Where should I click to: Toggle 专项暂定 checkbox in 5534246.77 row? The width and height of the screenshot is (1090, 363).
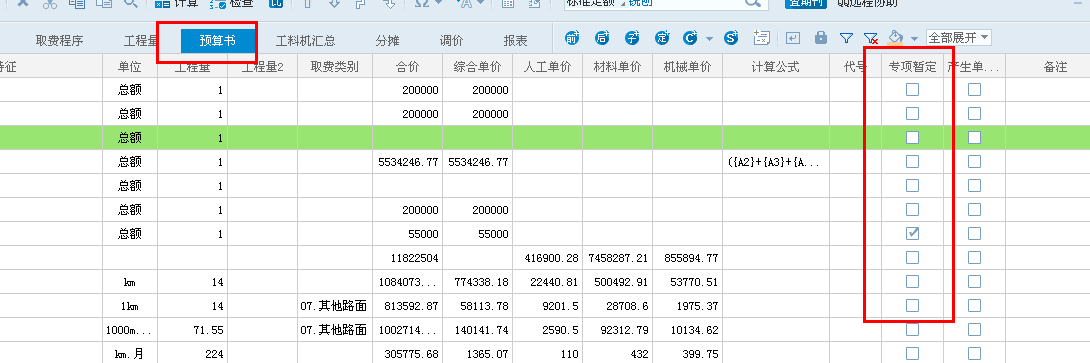(912, 161)
